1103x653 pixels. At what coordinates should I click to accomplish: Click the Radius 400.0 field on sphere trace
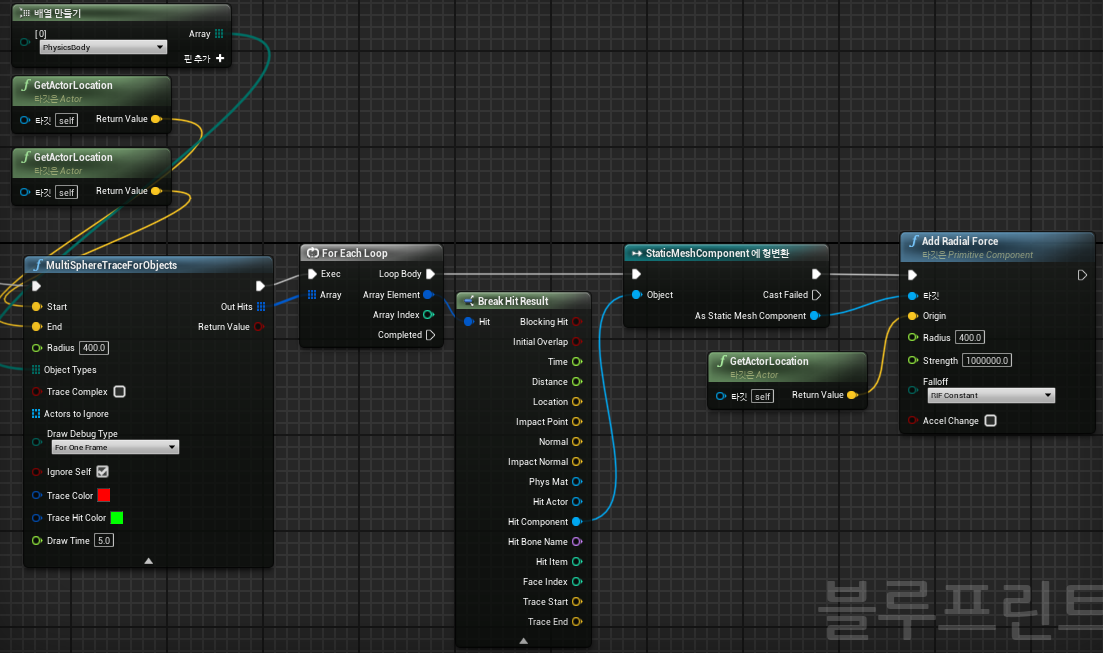coord(94,348)
